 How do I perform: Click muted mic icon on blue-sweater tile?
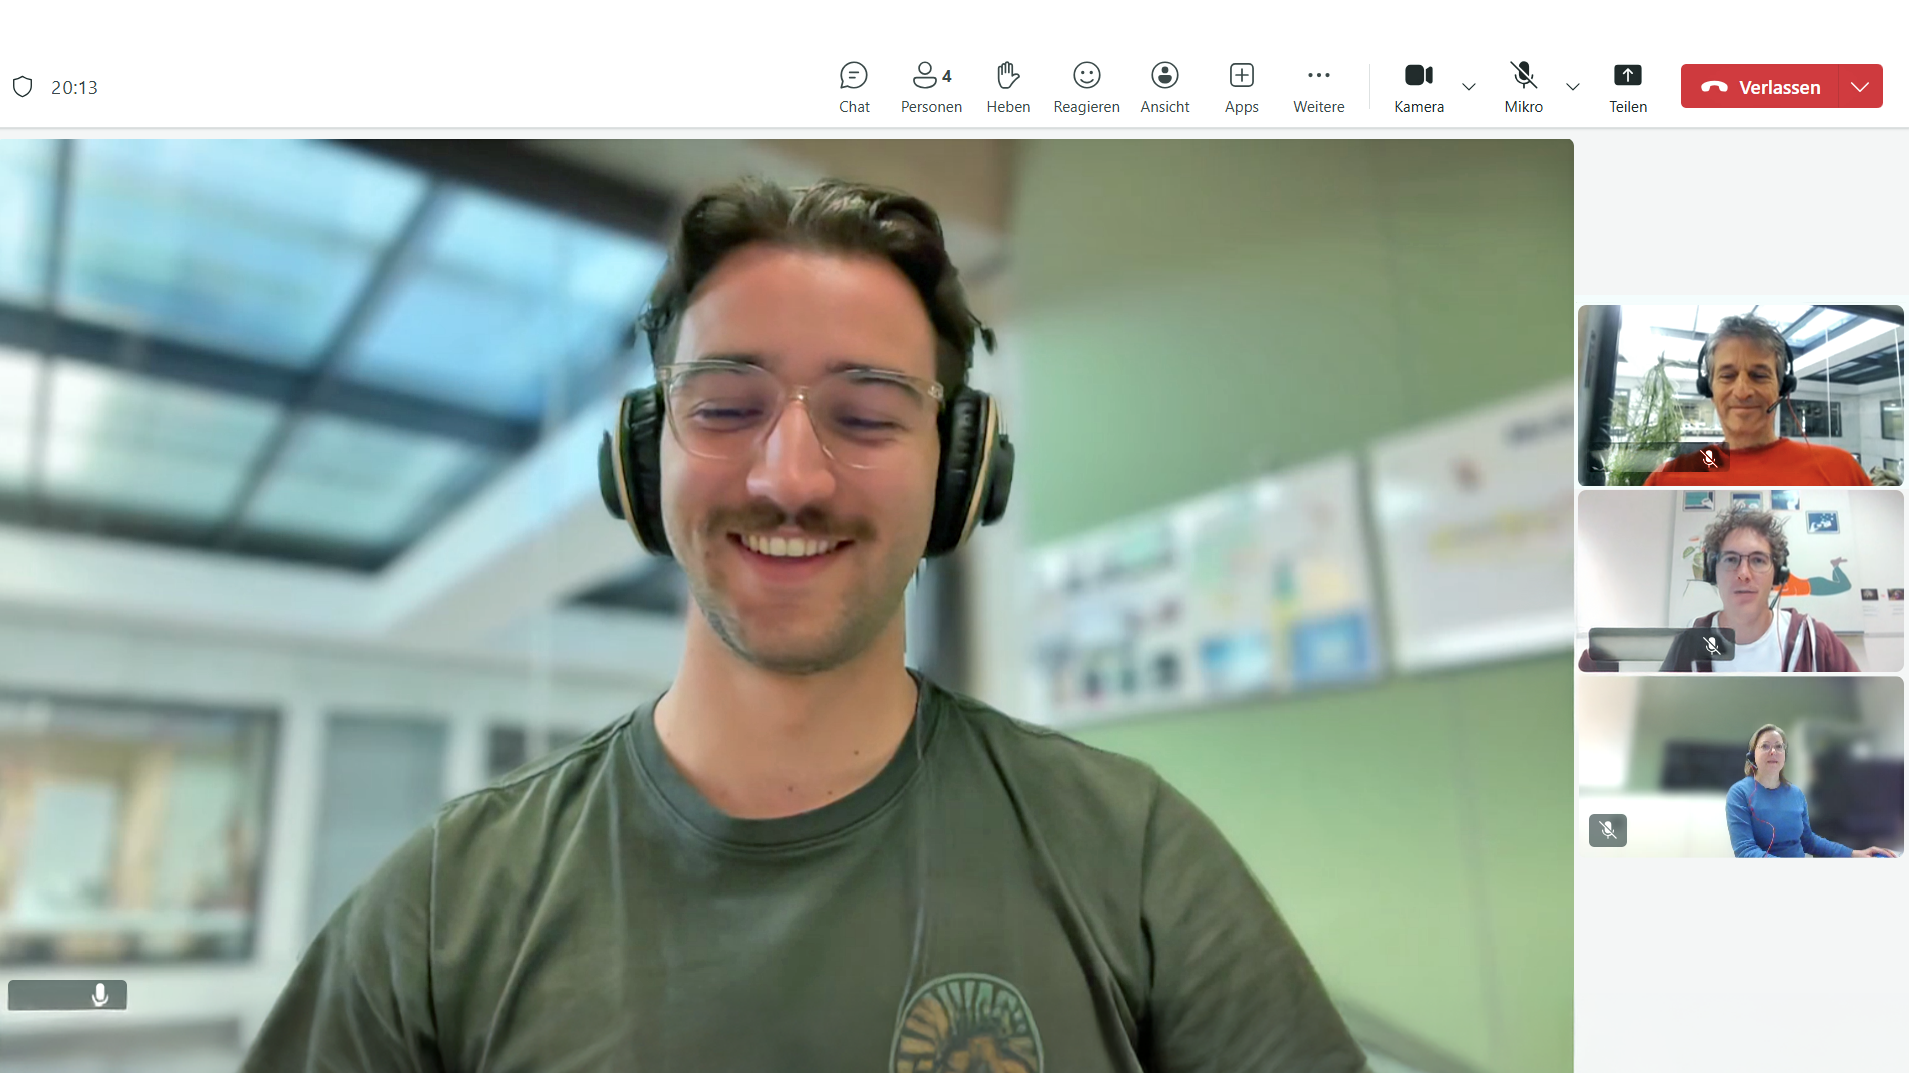[1607, 830]
